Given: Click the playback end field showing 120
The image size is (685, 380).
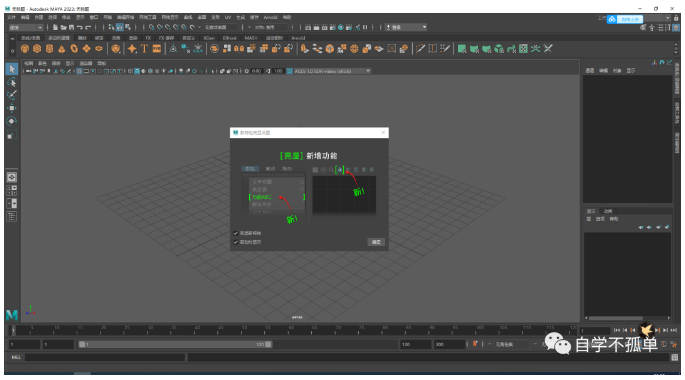Looking at the screenshot, I should [x=415, y=344].
